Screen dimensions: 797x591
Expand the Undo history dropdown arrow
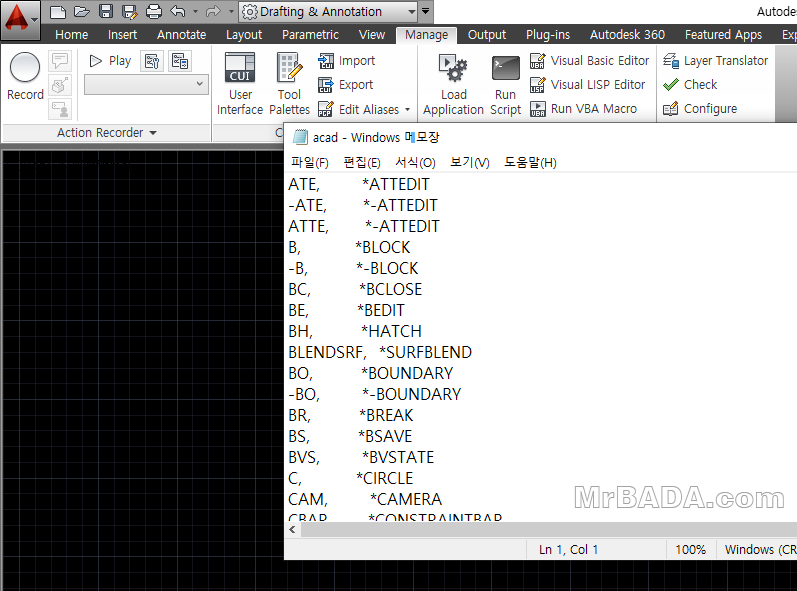coord(195,12)
